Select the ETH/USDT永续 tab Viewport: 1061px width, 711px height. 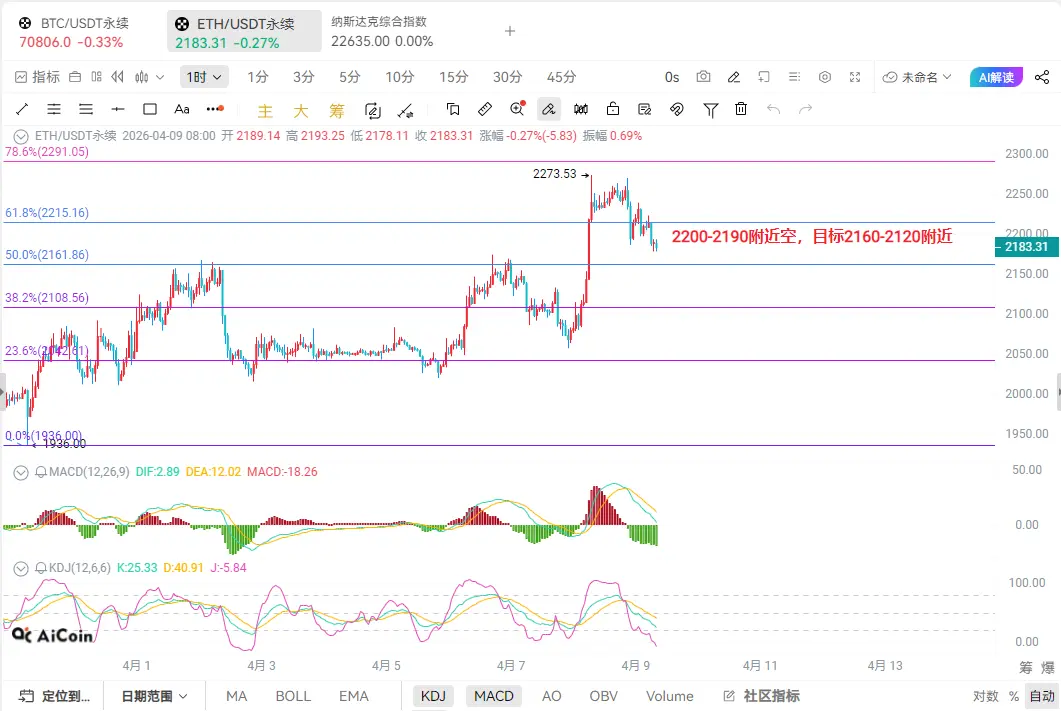[x=244, y=32]
